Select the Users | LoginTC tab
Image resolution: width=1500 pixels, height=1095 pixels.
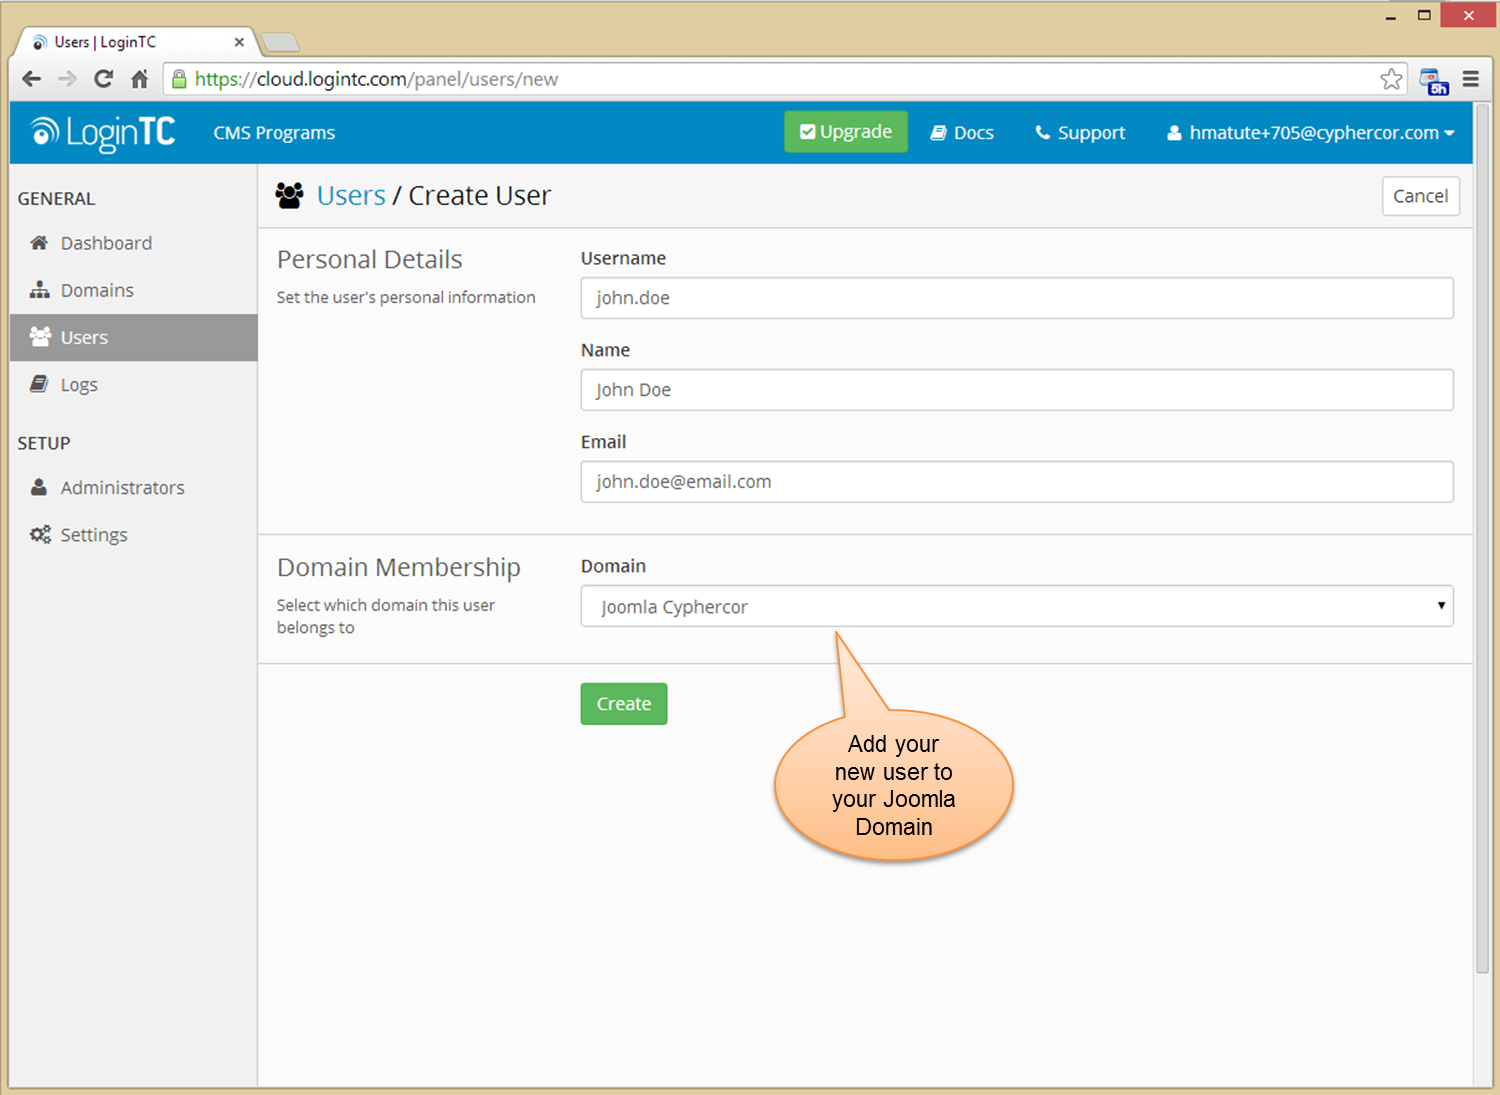[135, 42]
